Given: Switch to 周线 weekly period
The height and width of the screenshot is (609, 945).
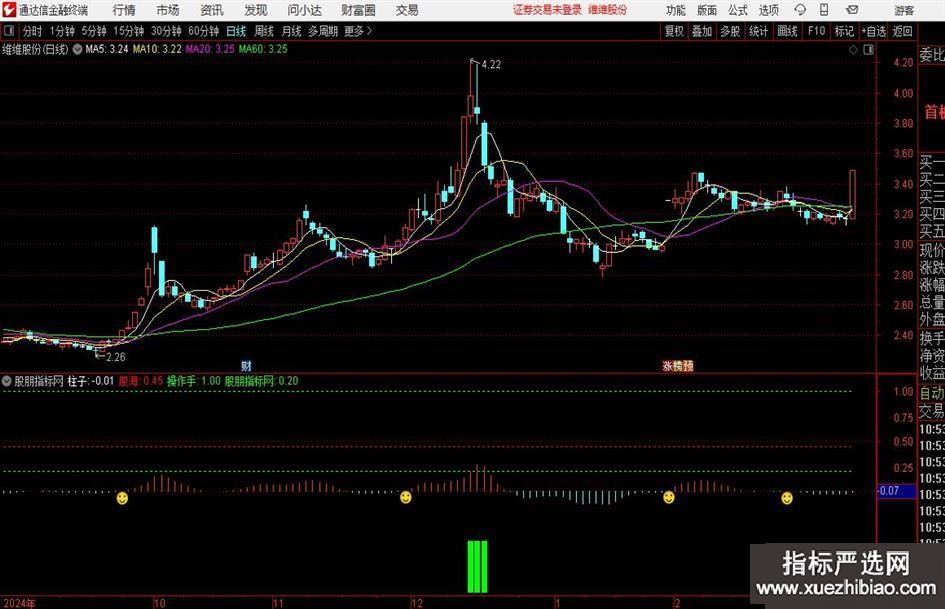Looking at the screenshot, I should click(263, 31).
